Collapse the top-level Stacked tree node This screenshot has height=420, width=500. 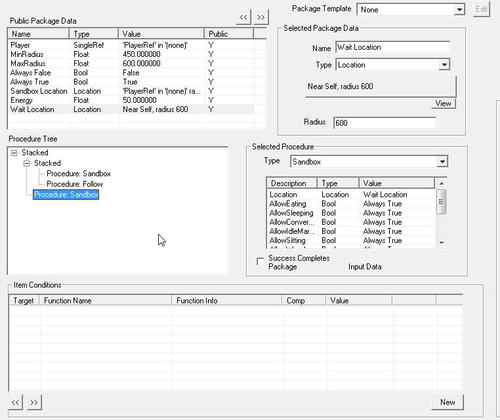[x=14, y=153]
